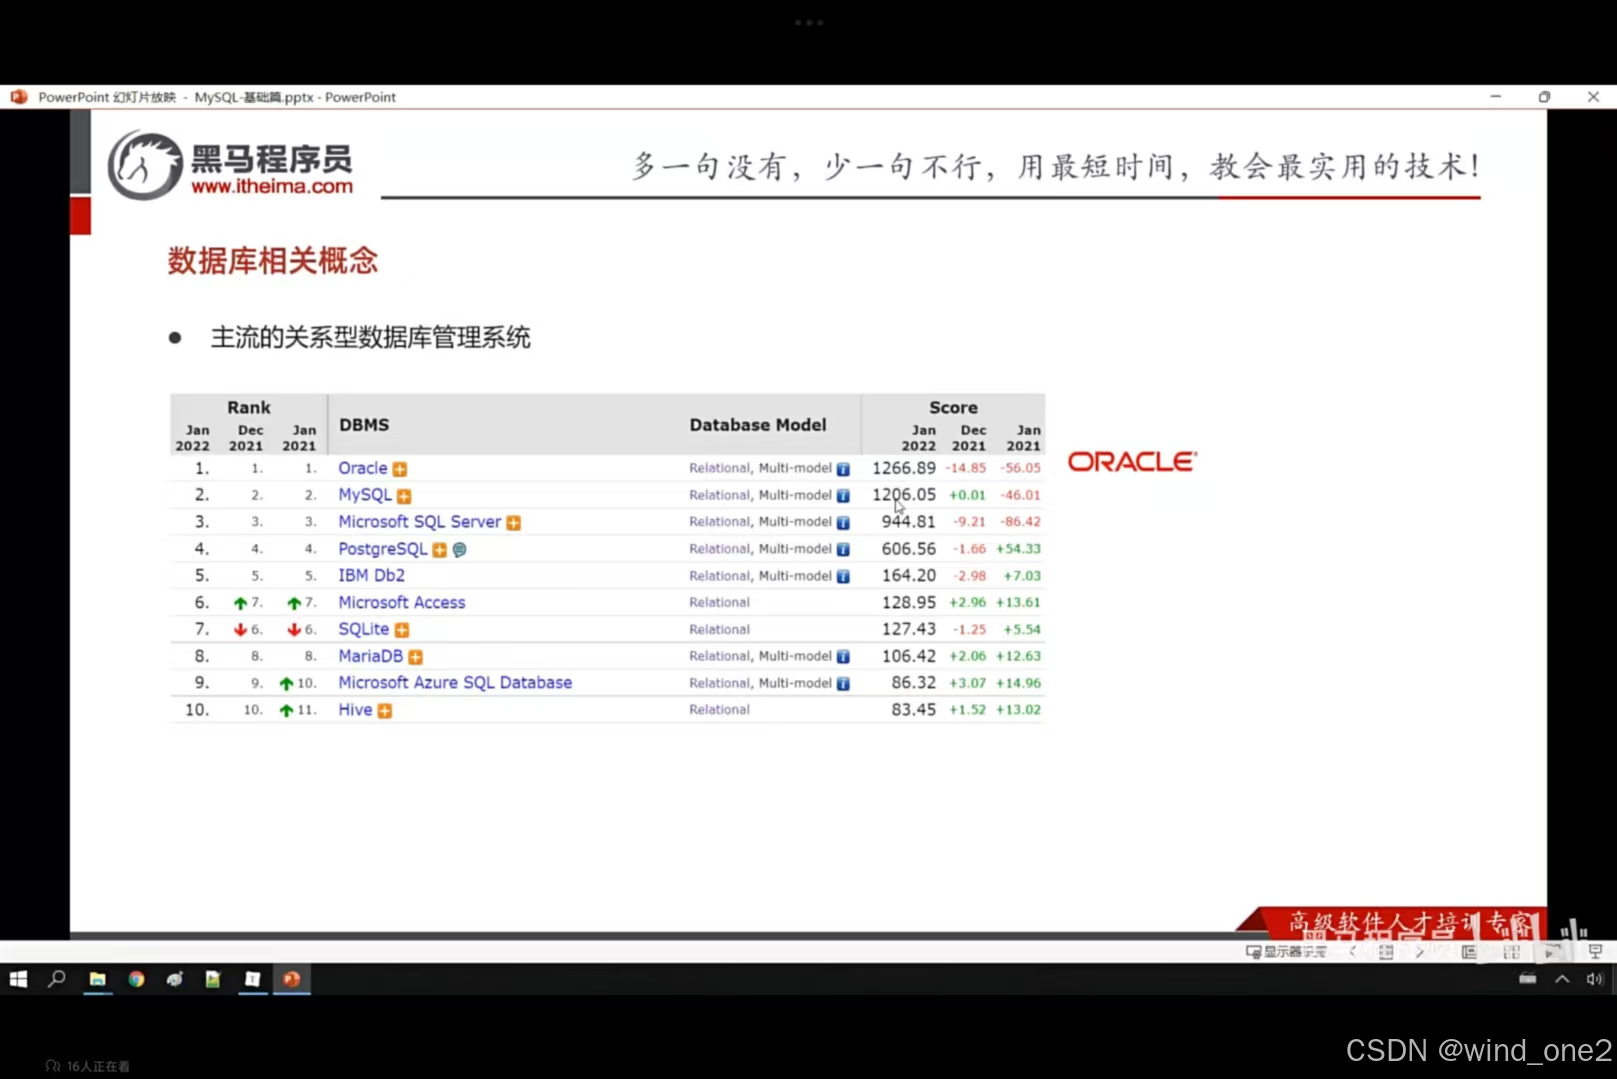Click the plus icon beside Oracle

(x=400, y=469)
